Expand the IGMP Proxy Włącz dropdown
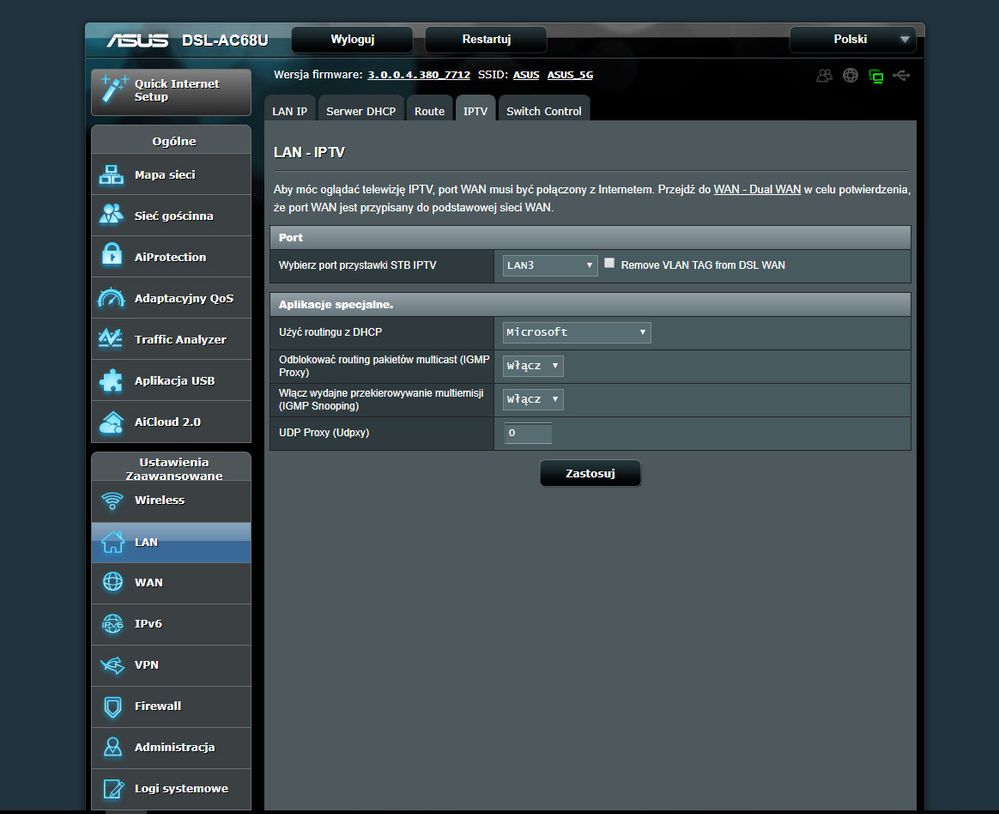This screenshot has height=814, width=999. 533,366
